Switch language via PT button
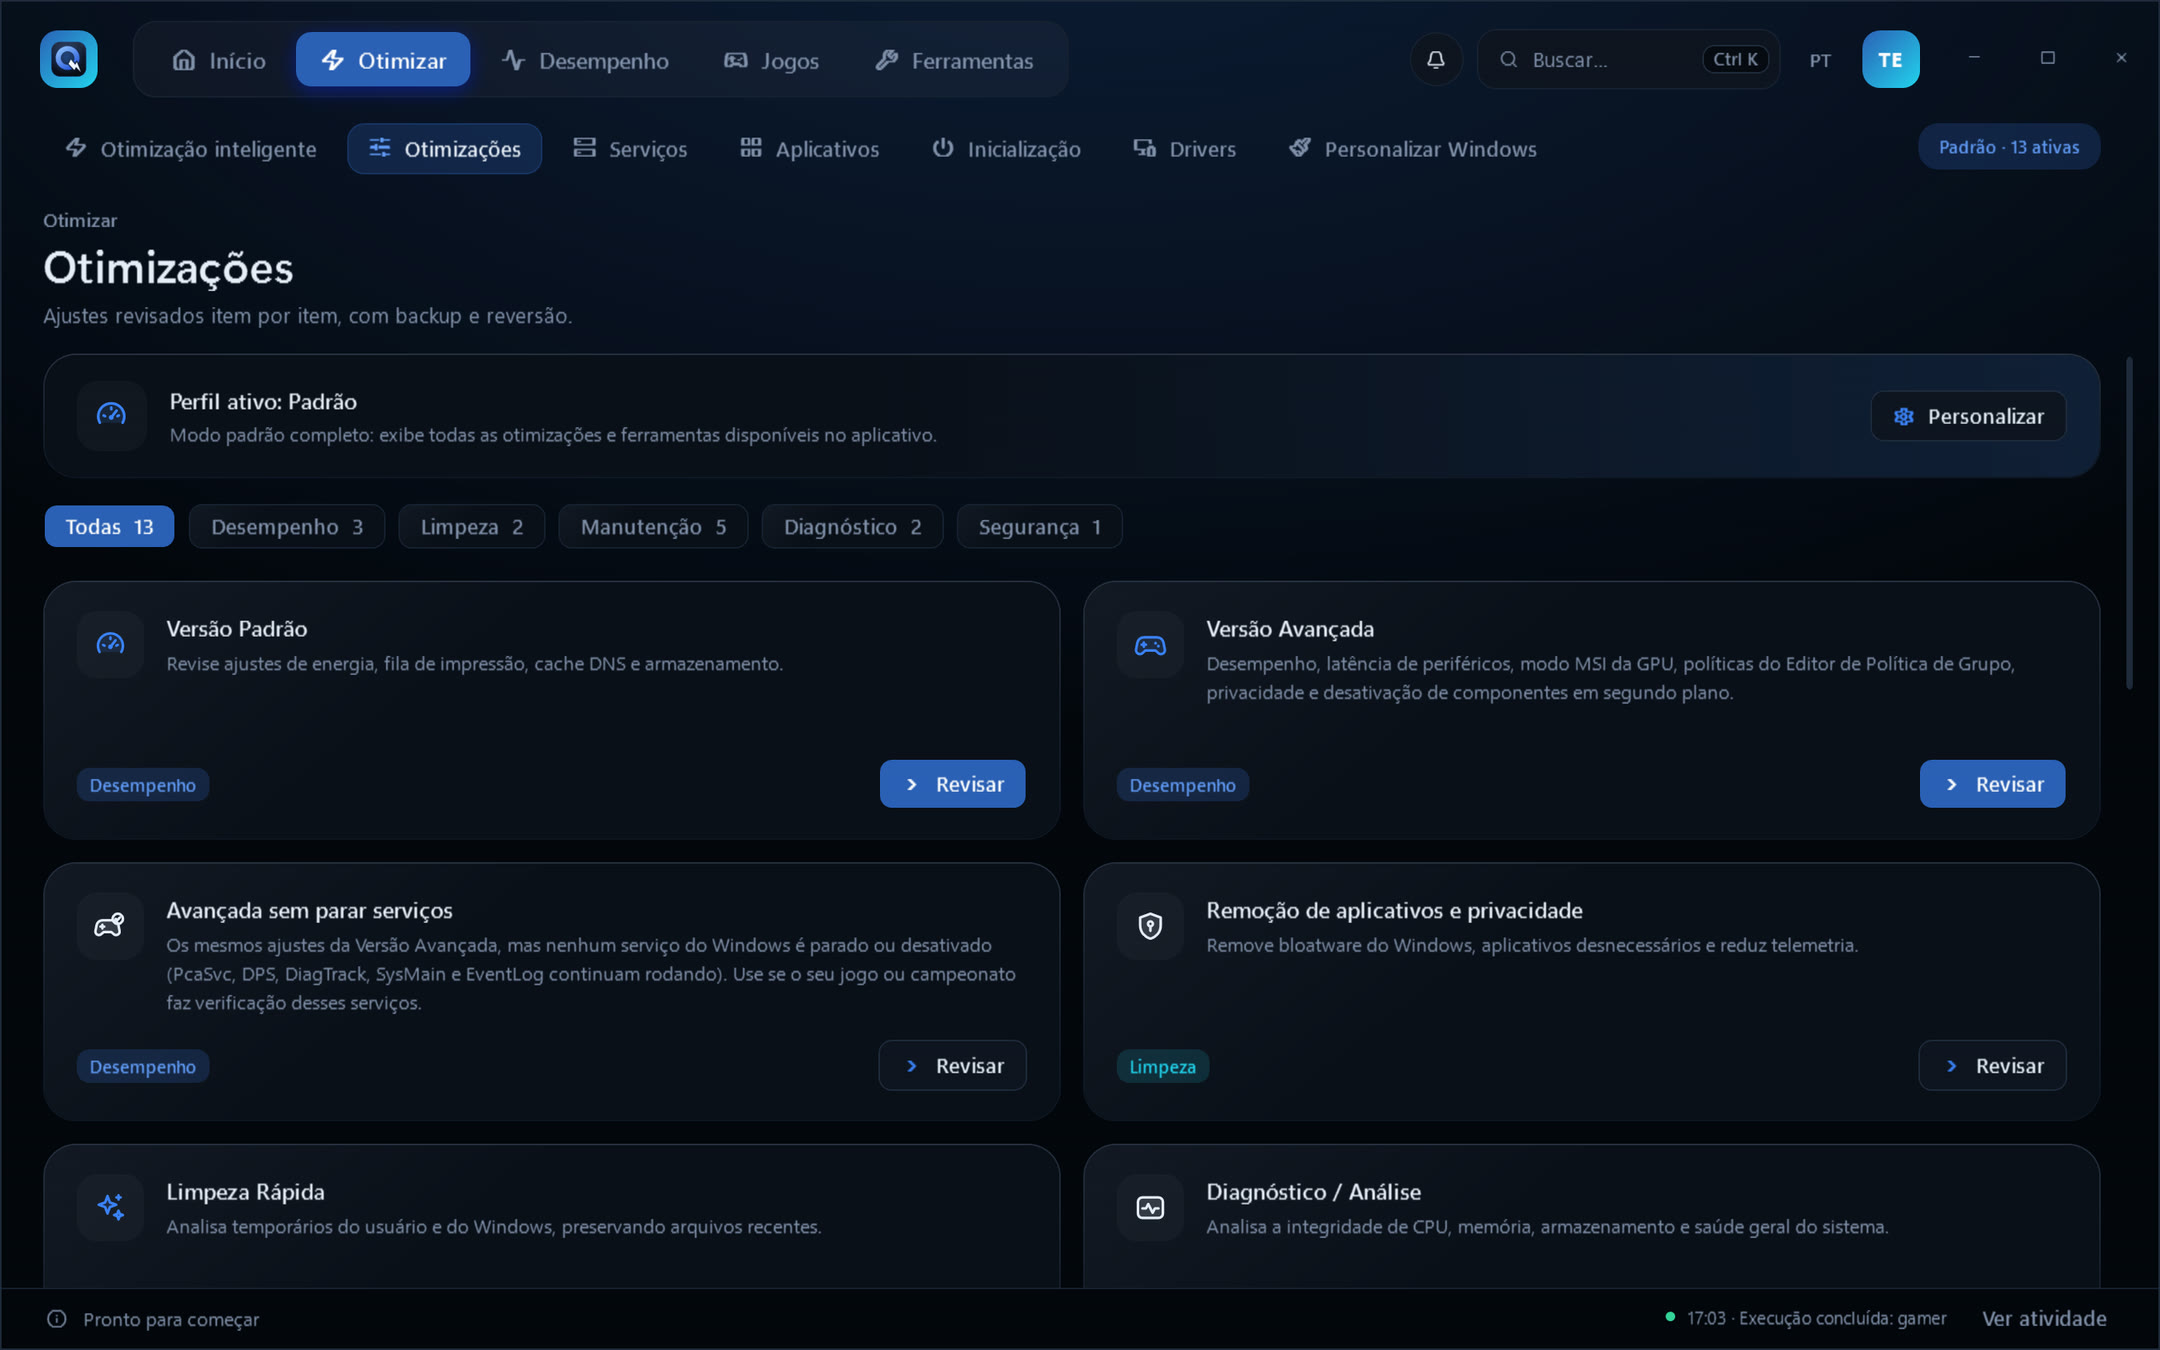The image size is (2160, 1350). coord(1820,61)
